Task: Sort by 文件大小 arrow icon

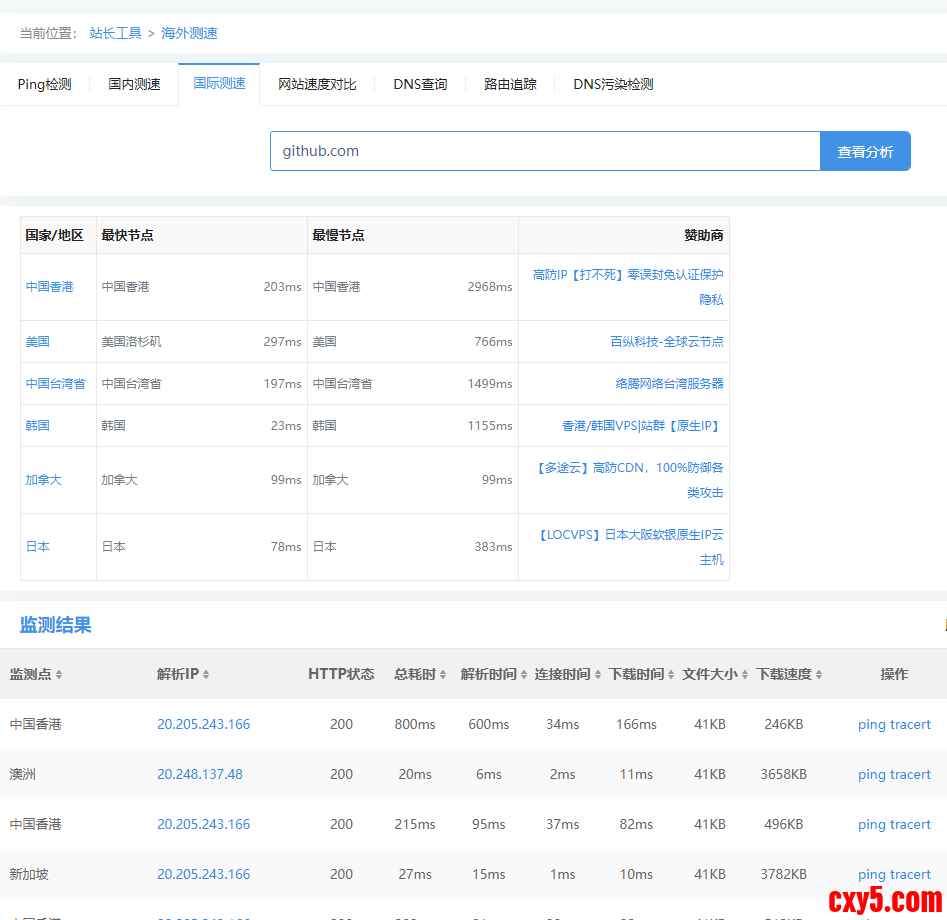Action: [x=746, y=675]
